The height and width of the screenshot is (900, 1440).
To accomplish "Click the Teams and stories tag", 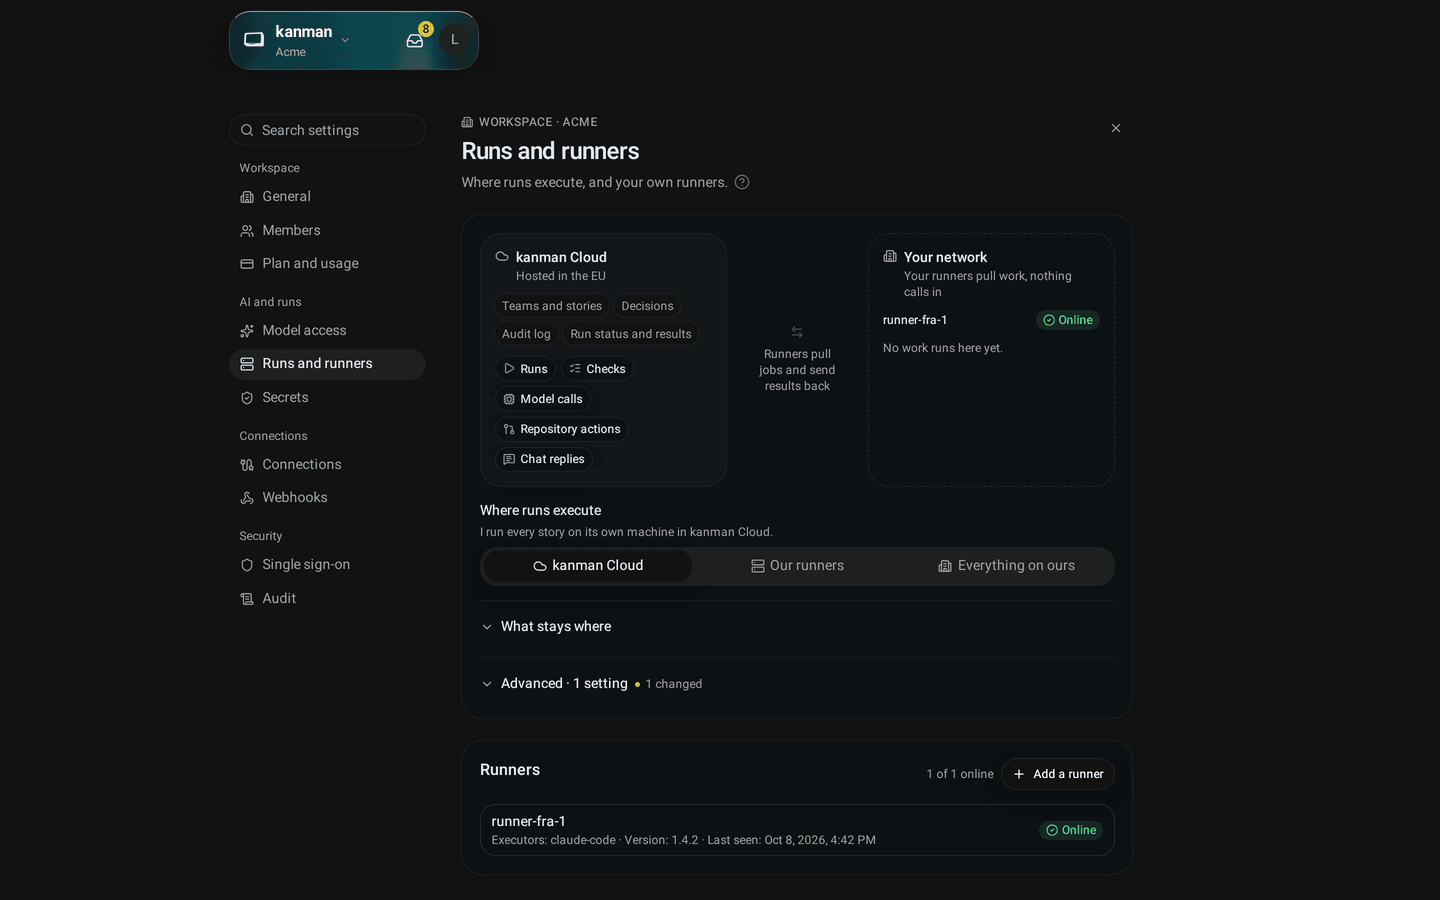I will point(552,306).
